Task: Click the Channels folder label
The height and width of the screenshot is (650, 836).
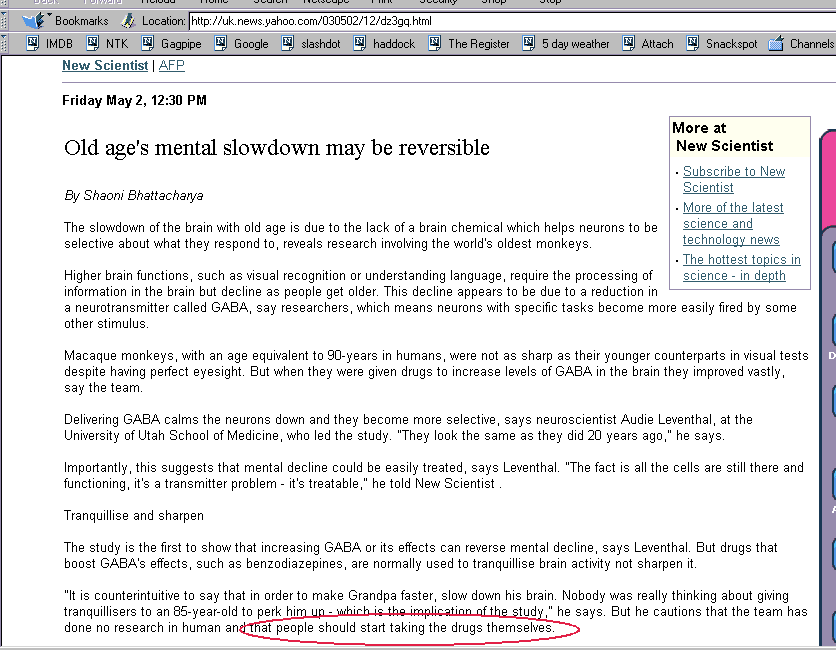Action: point(812,44)
